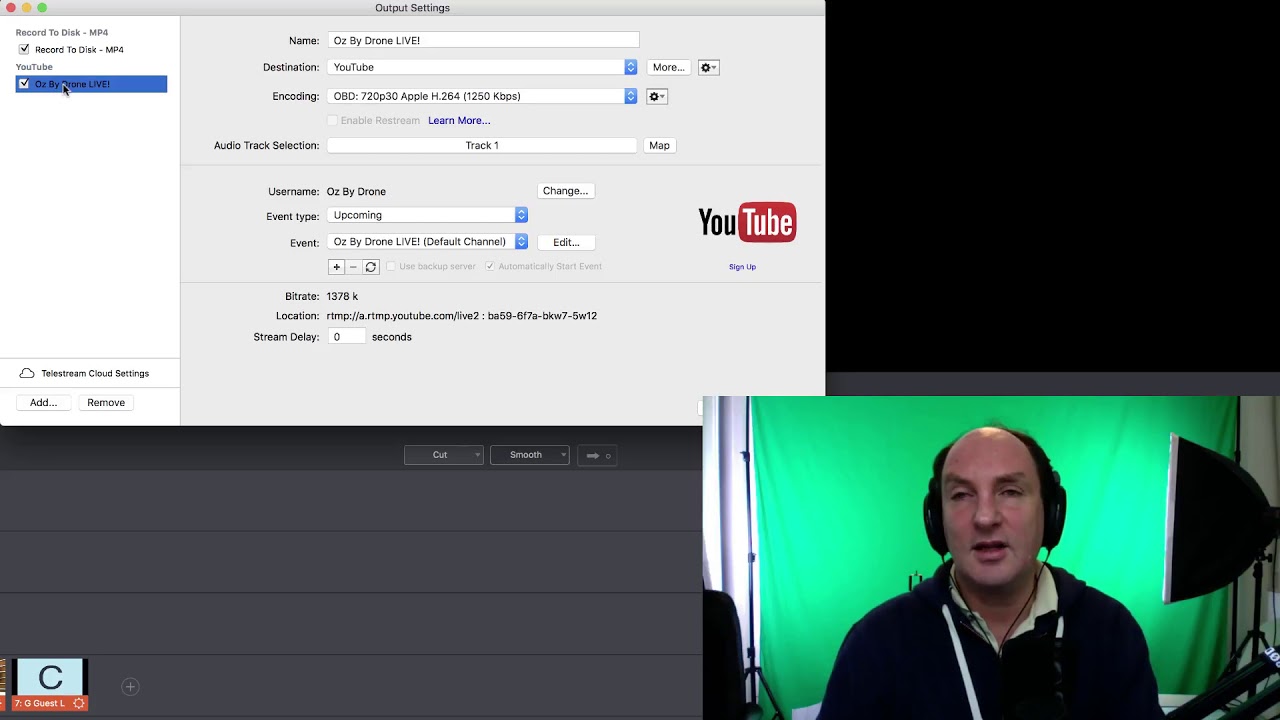Image resolution: width=1280 pixels, height=720 pixels.
Task: Add a new YouTube event with plus
Action: pos(336,267)
